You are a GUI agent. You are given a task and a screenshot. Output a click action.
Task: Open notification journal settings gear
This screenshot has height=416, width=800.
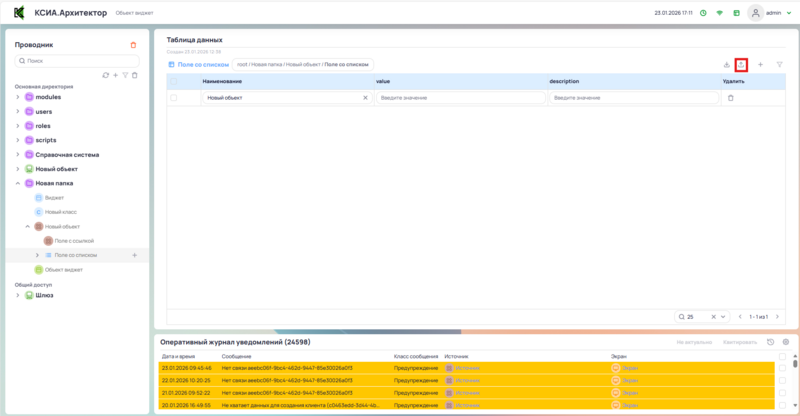pos(786,342)
